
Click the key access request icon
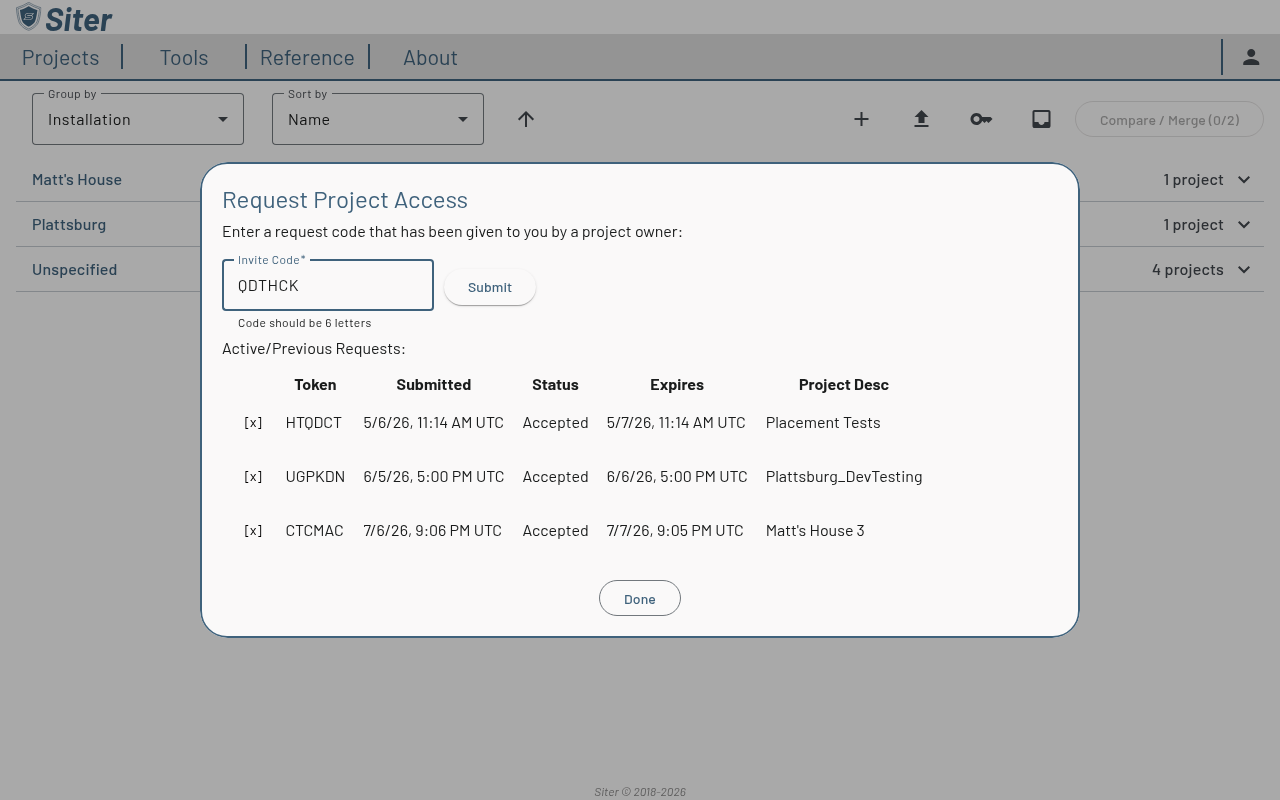pos(981,119)
